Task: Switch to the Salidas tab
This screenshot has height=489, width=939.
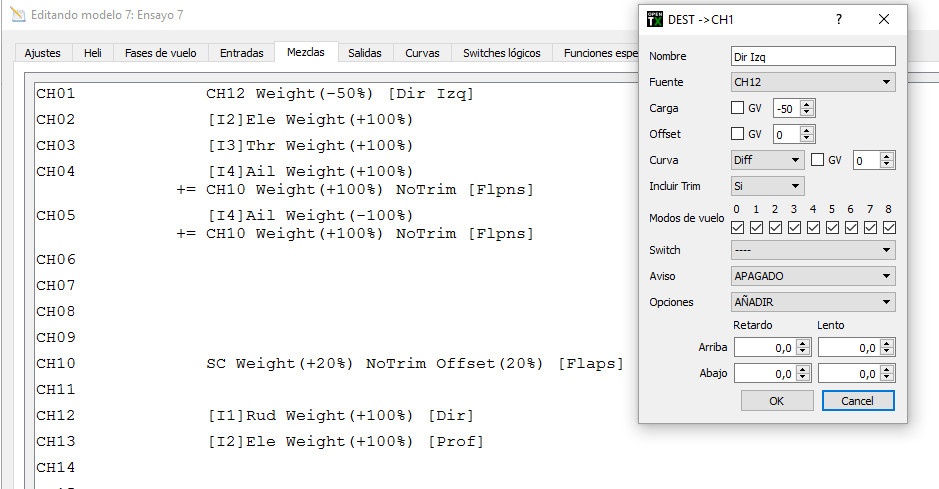Action: [x=365, y=53]
